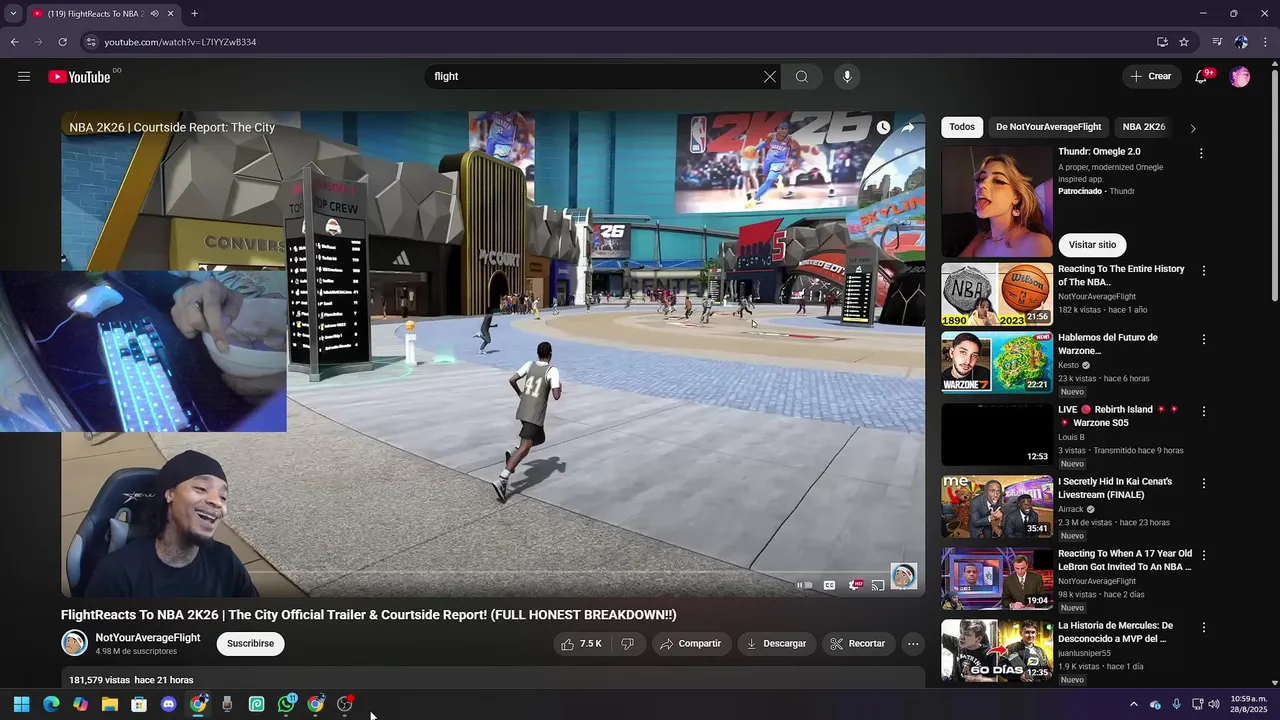Dislike the video with thumbs down

pos(627,644)
